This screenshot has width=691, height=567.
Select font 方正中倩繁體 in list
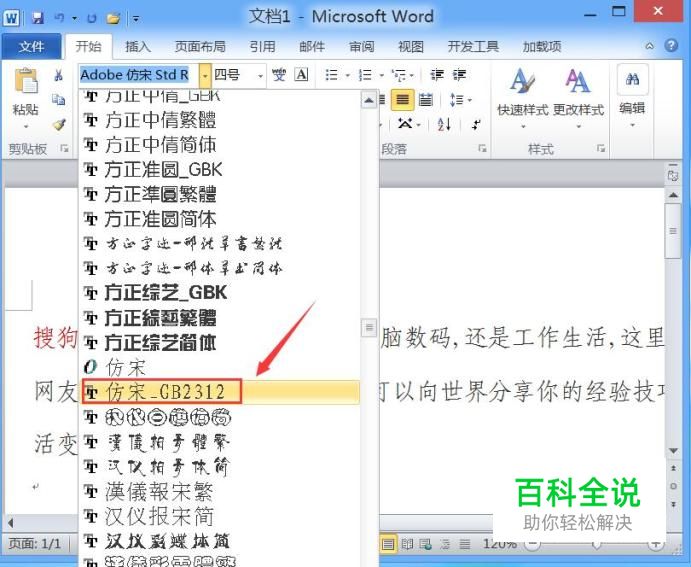pyautogui.click(x=219, y=120)
